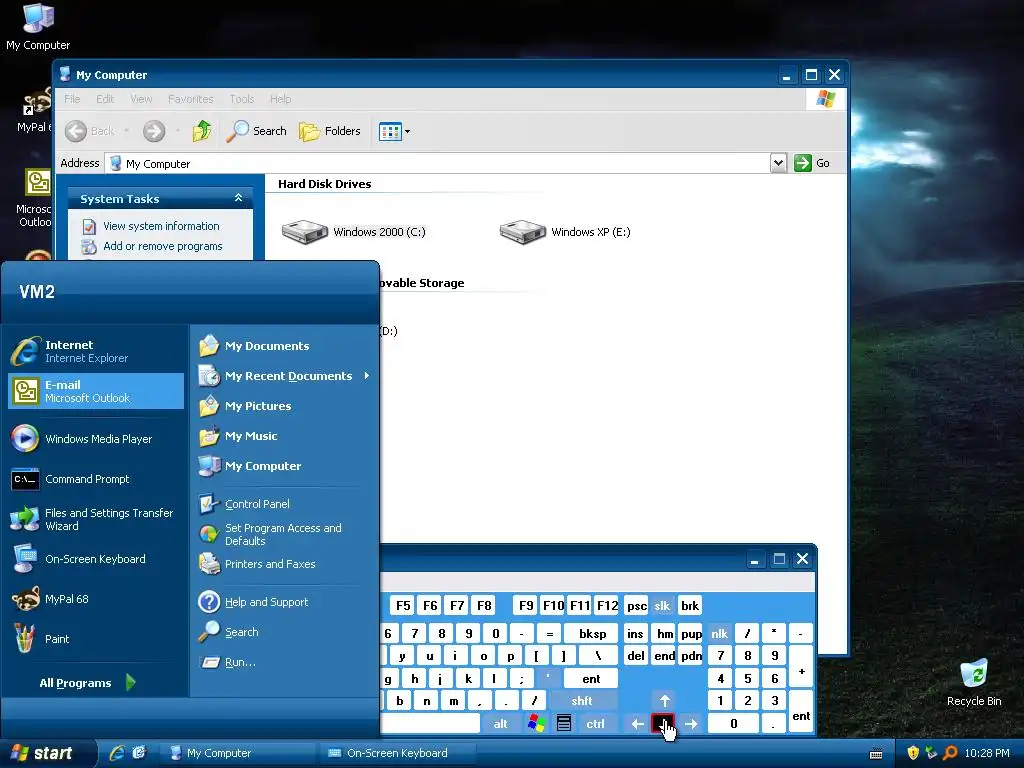Image resolution: width=1024 pixels, height=768 pixels.
Task: Start Files and Settings Transfer Wizard
Action: pos(95,519)
